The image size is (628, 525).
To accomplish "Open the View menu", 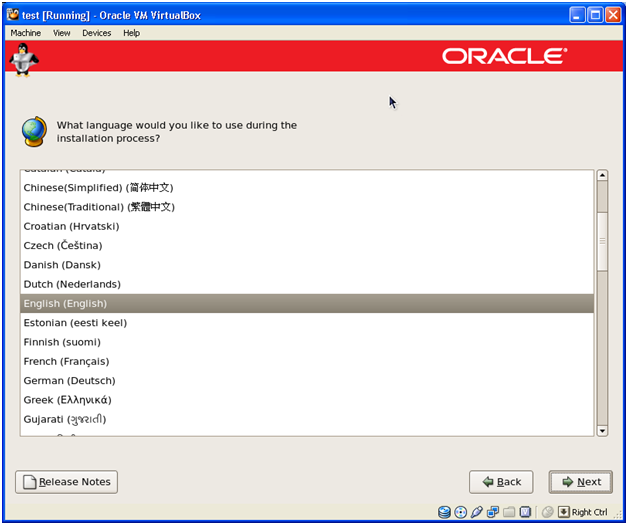I will (62, 33).
